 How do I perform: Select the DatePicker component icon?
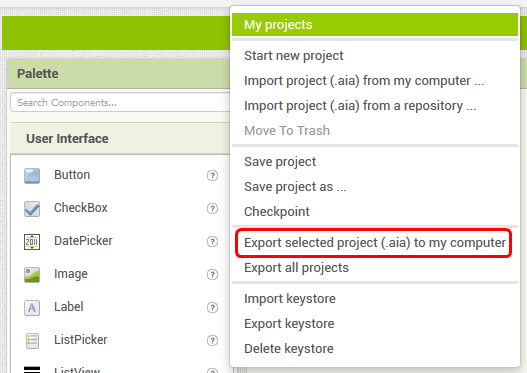click(x=32, y=242)
